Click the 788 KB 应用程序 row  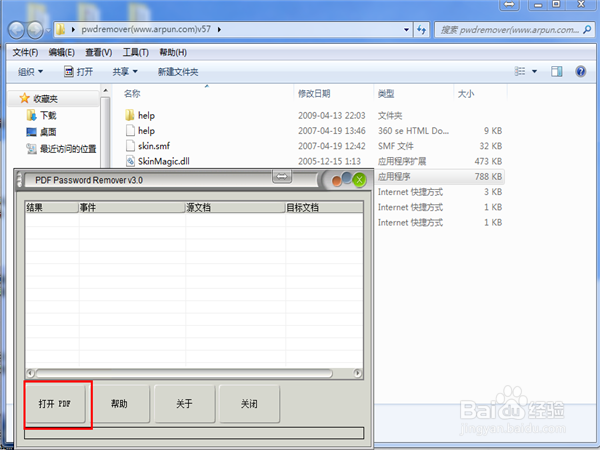(x=439, y=176)
